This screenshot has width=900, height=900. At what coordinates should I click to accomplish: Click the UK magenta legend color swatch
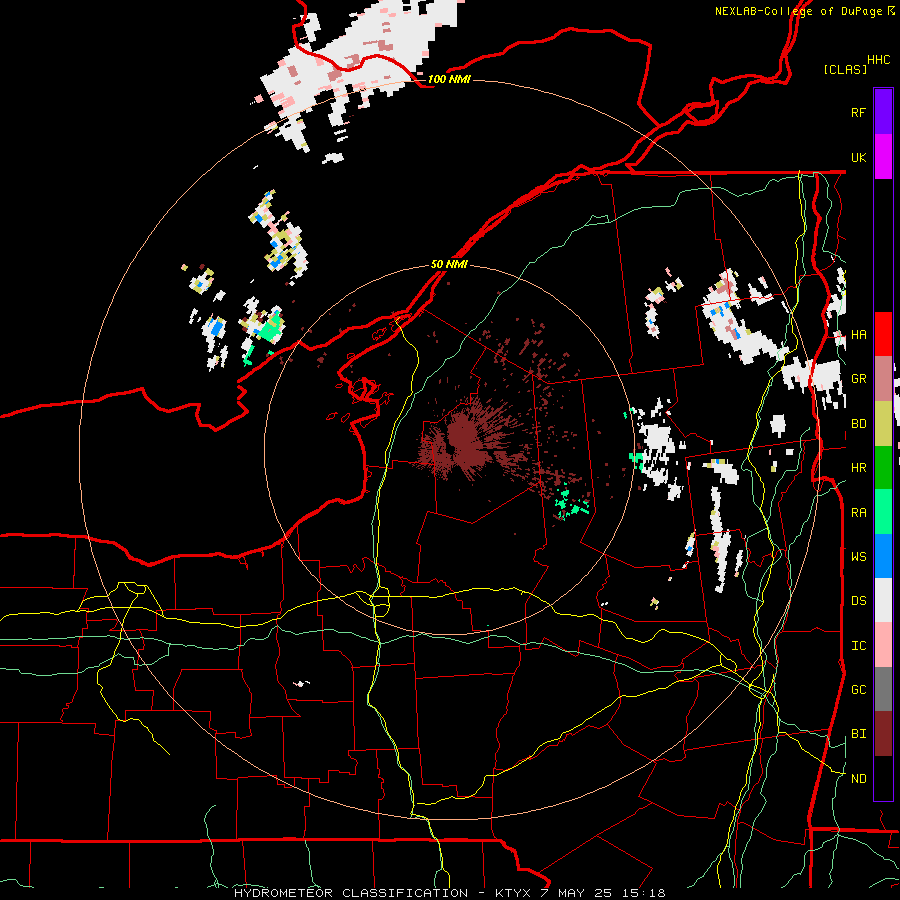[883, 157]
